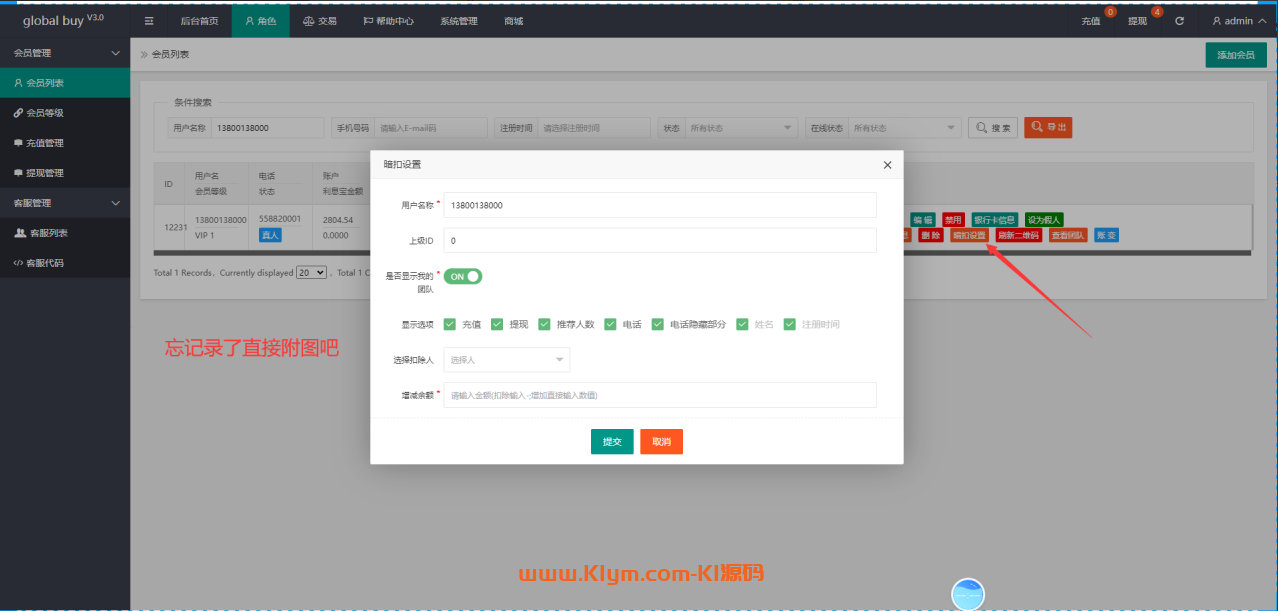1278x611 pixels.
Task: Open the 在线状态 status dropdown
Action: coord(898,128)
